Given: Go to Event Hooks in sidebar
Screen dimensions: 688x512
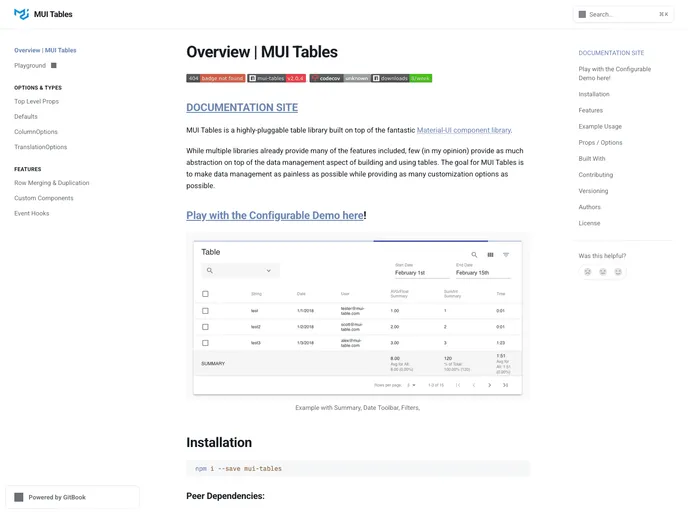Looking at the screenshot, I should [31, 213].
